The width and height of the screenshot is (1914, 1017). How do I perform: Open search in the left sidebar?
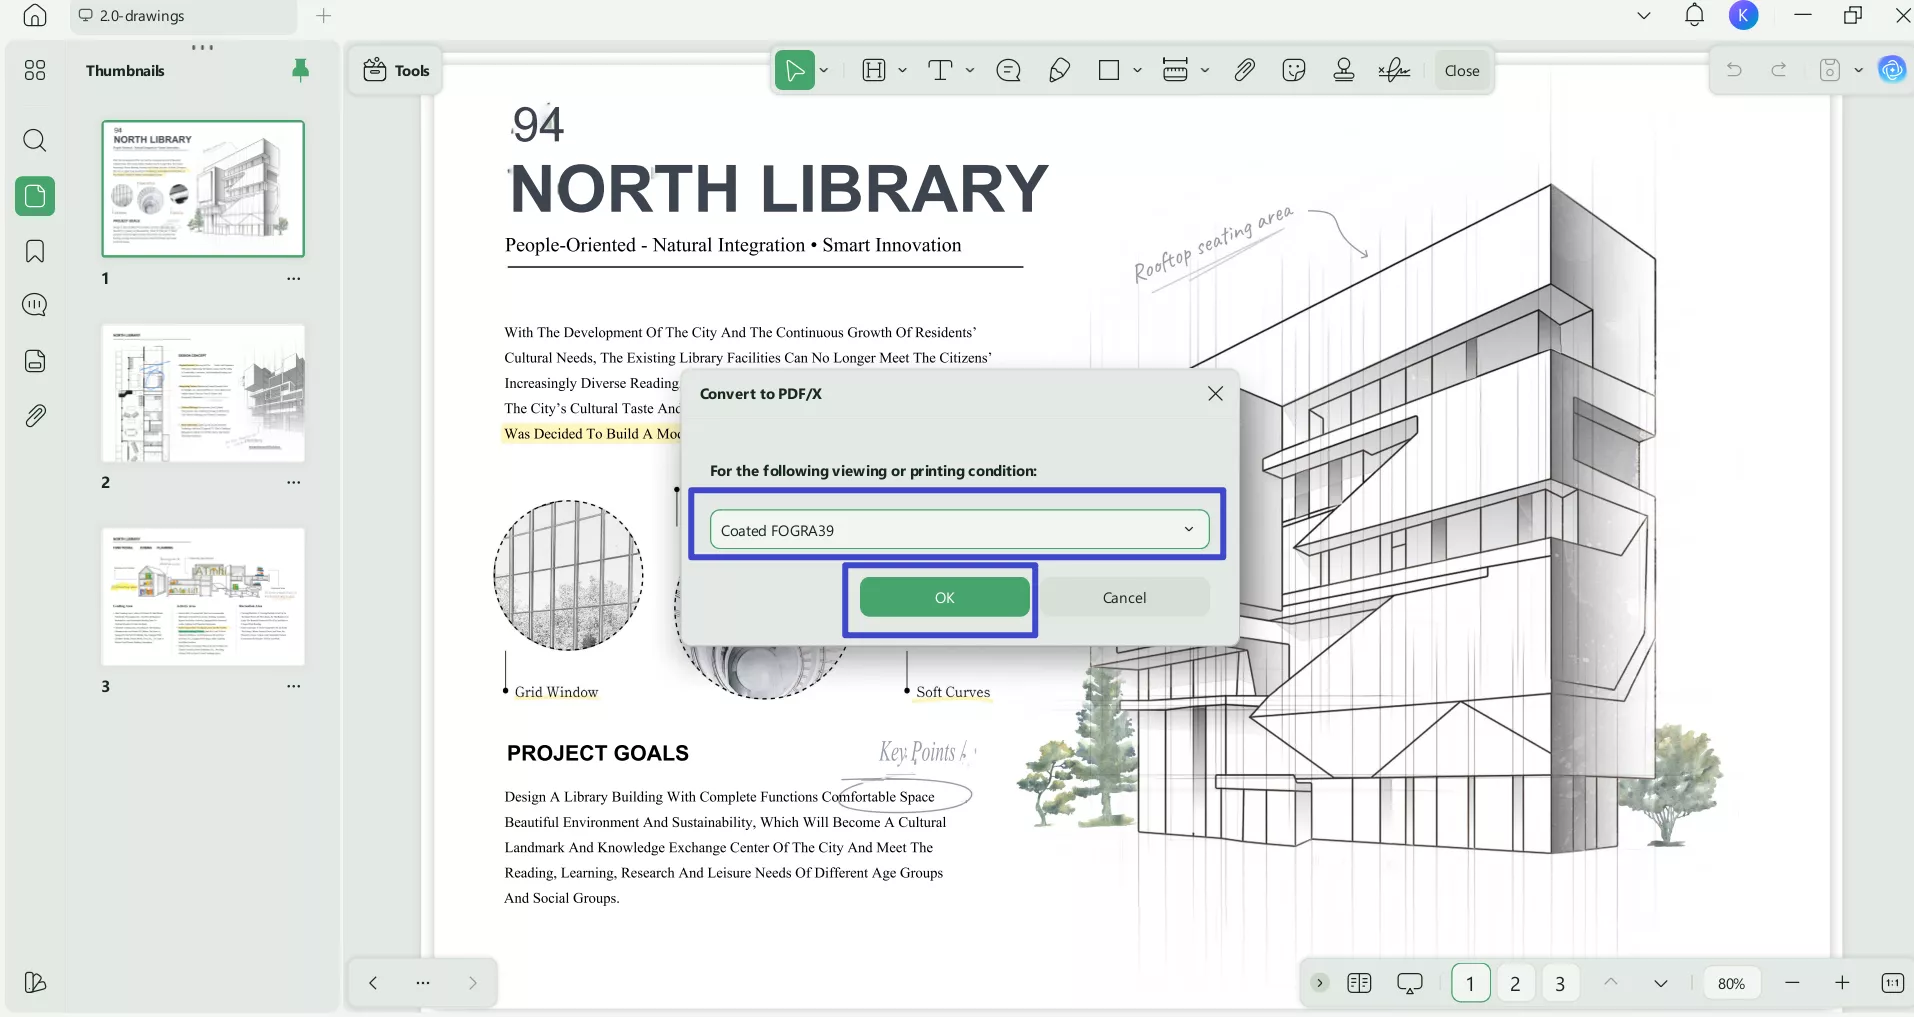click(35, 141)
